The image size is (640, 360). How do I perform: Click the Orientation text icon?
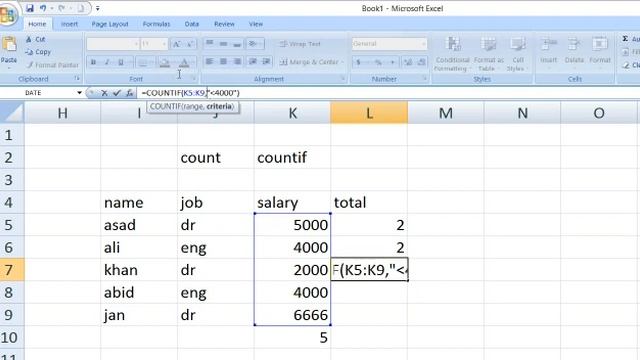(253, 43)
